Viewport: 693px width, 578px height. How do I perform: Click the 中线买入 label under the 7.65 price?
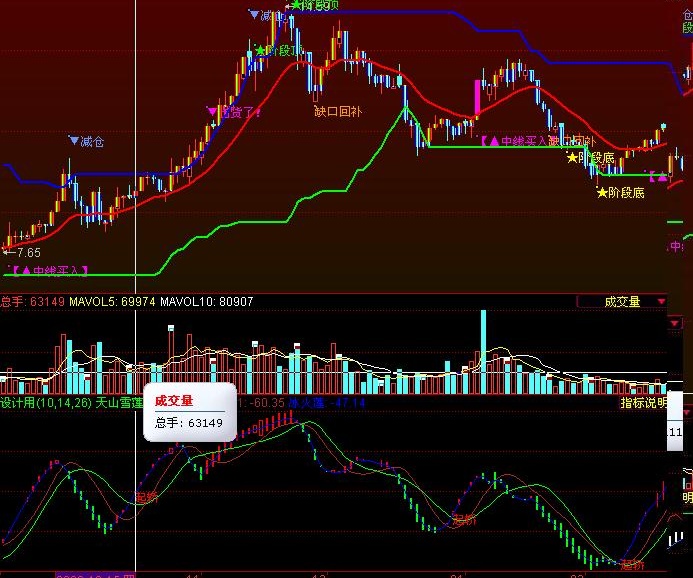point(49,270)
